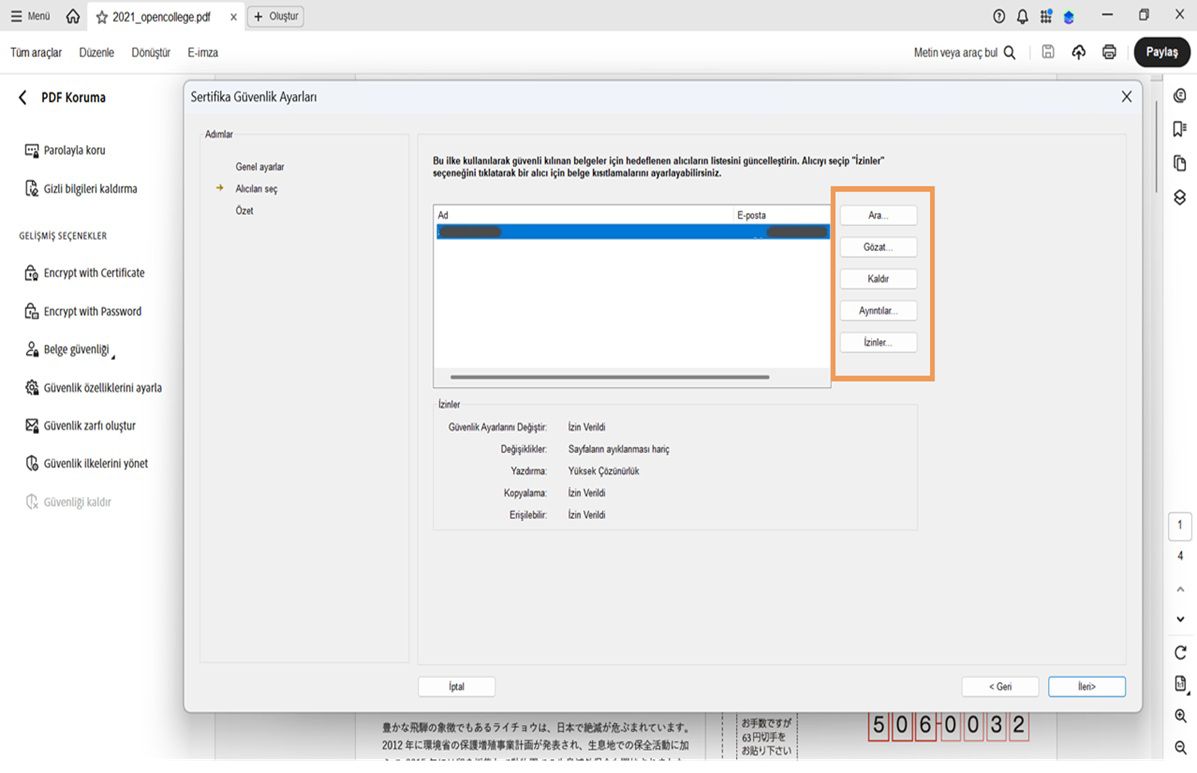The height and width of the screenshot is (773, 1197).
Task: Open Güvenlik ilkelerini yönet
Action: click(86, 463)
